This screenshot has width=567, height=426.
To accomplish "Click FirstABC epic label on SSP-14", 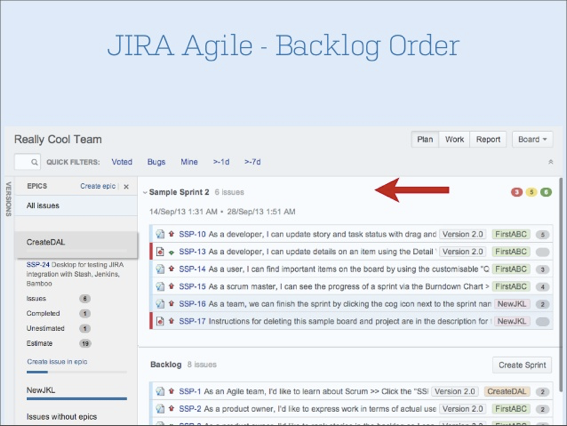I will (511, 269).
